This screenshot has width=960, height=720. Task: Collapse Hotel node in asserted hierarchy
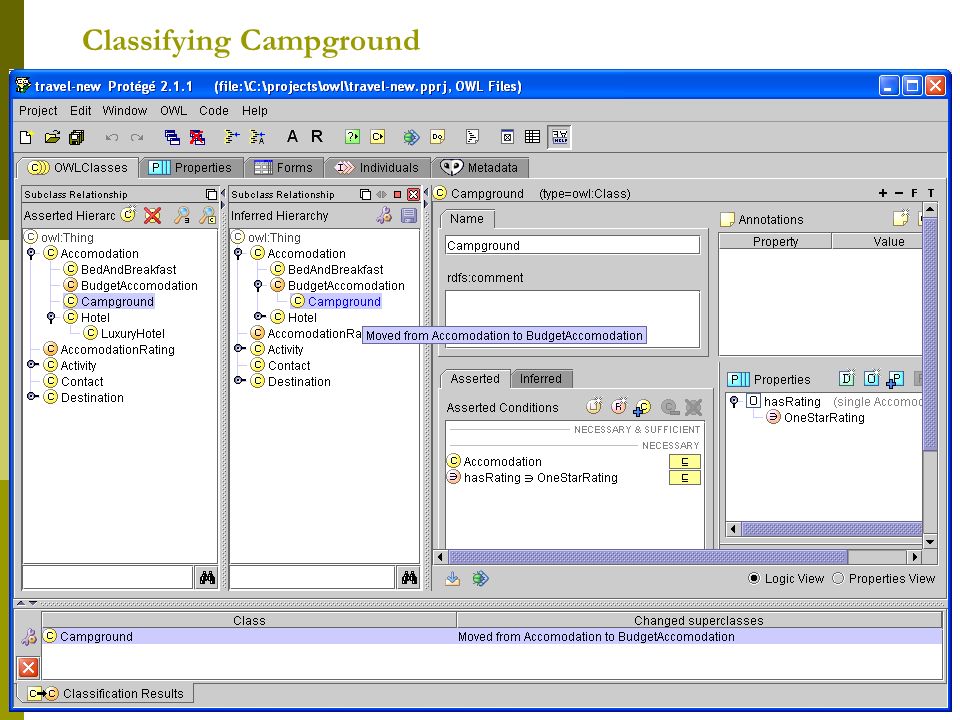pos(51,317)
